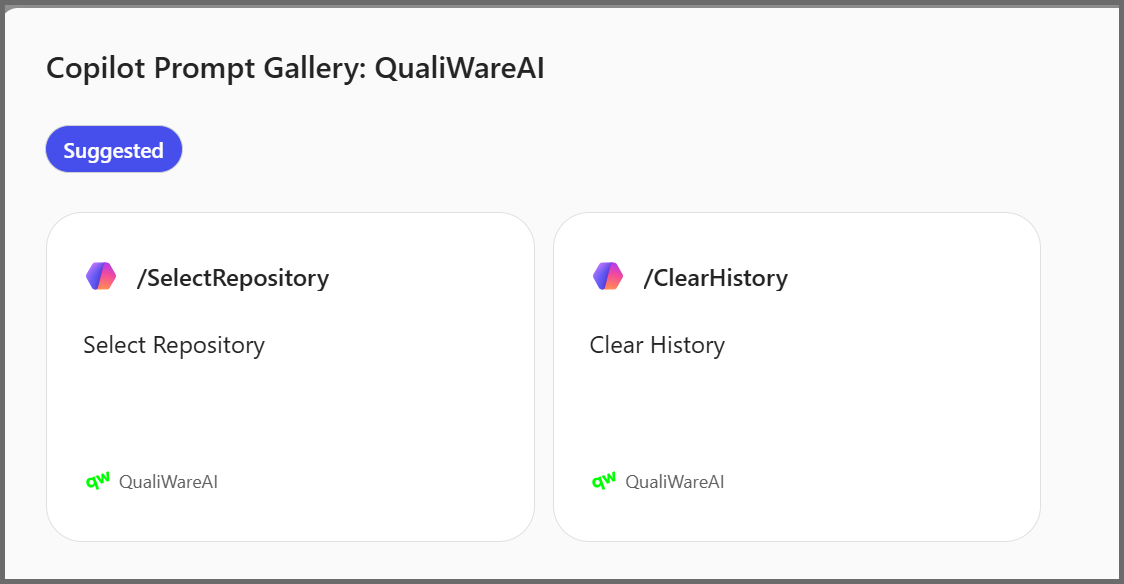Click the Copilot icon beside /ClearHistory
1124x584 pixels.
pos(607,277)
